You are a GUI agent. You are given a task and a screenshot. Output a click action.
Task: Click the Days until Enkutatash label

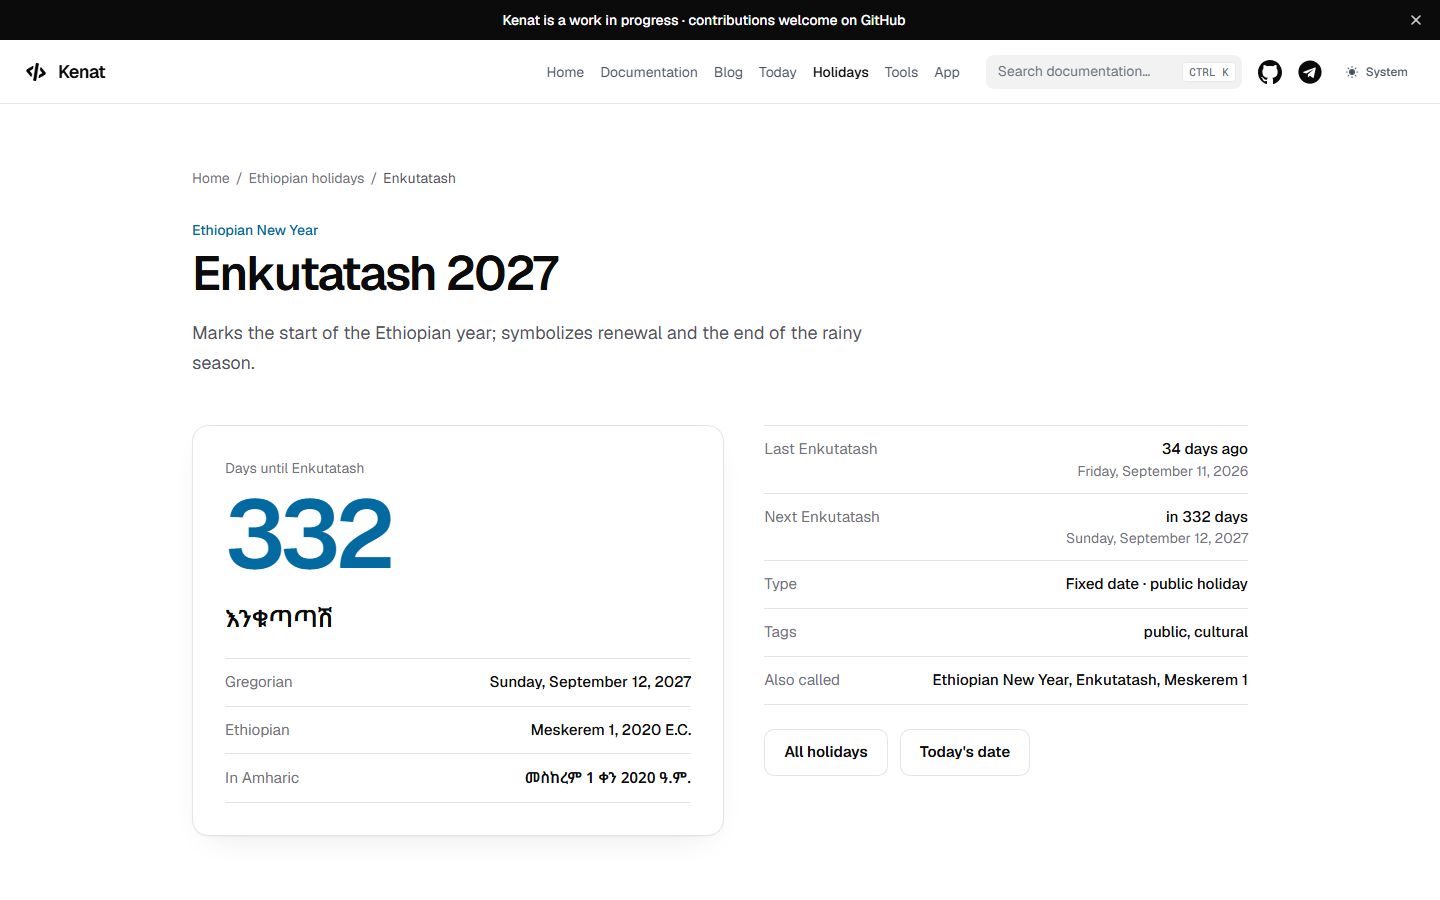295,468
